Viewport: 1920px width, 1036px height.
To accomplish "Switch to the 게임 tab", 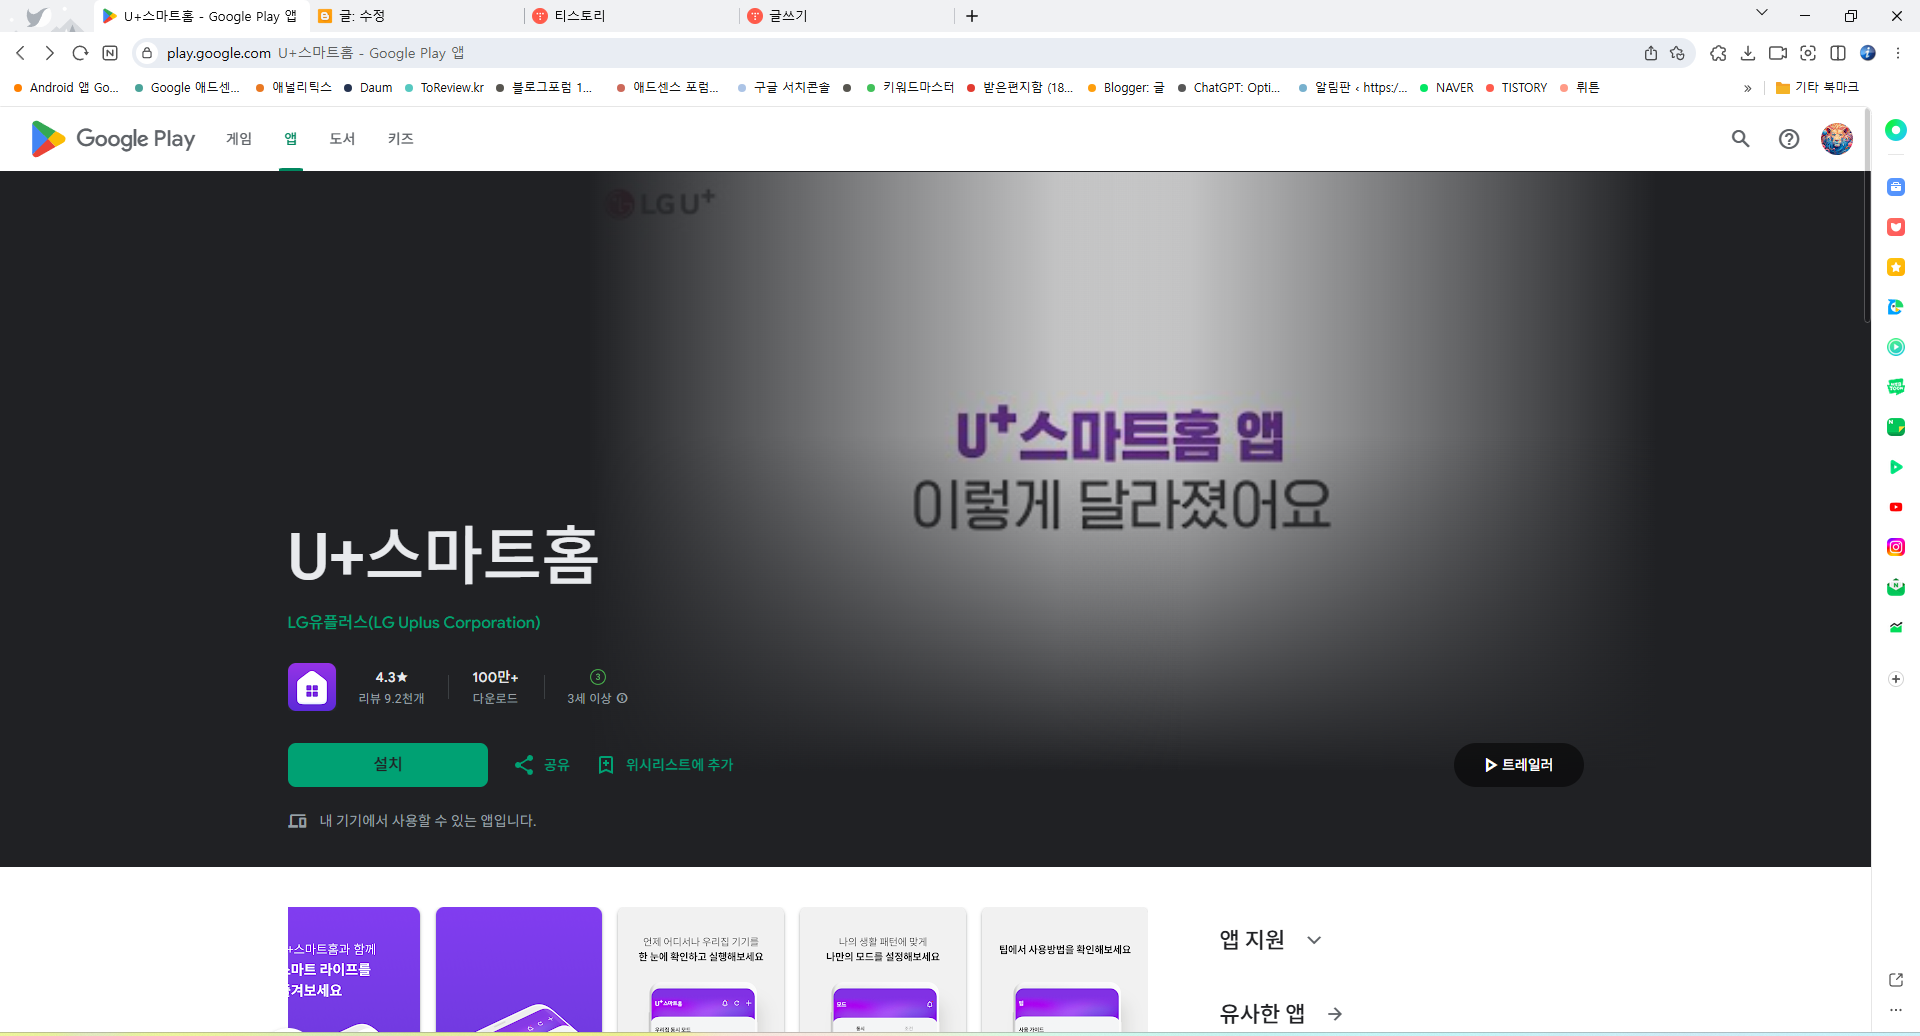I will (239, 139).
